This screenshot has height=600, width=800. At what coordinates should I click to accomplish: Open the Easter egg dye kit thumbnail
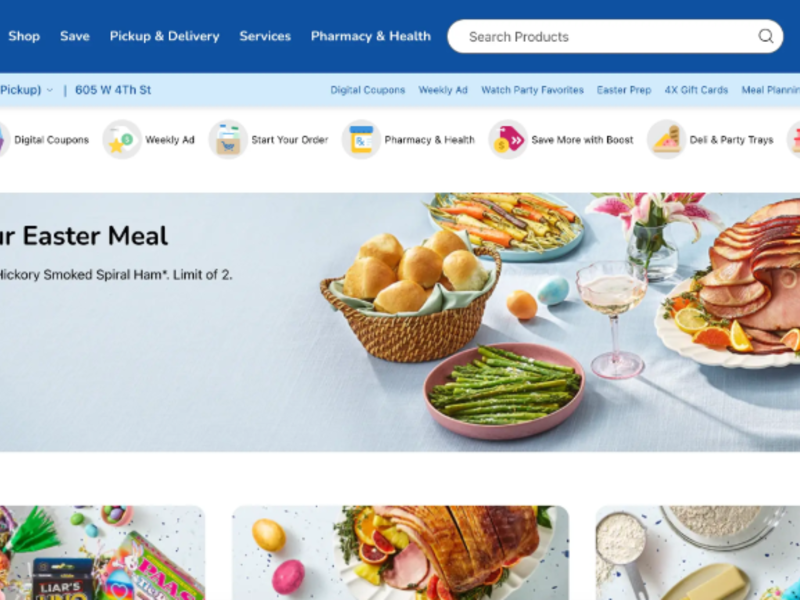(x=102, y=553)
